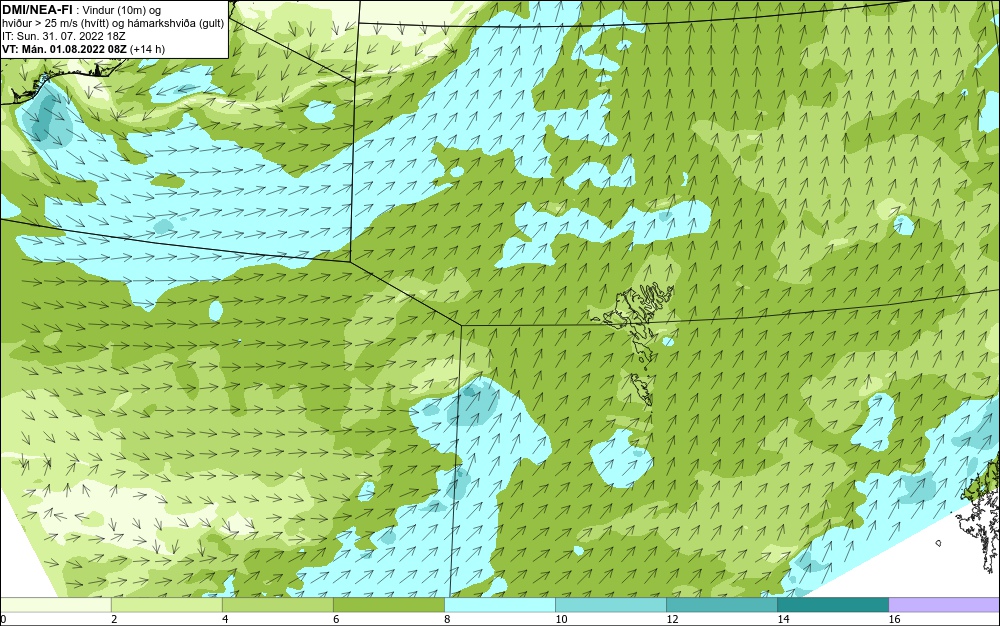Click the scale label '8' under the color bar
The width and height of the screenshot is (1000, 626).
point(447,619)
